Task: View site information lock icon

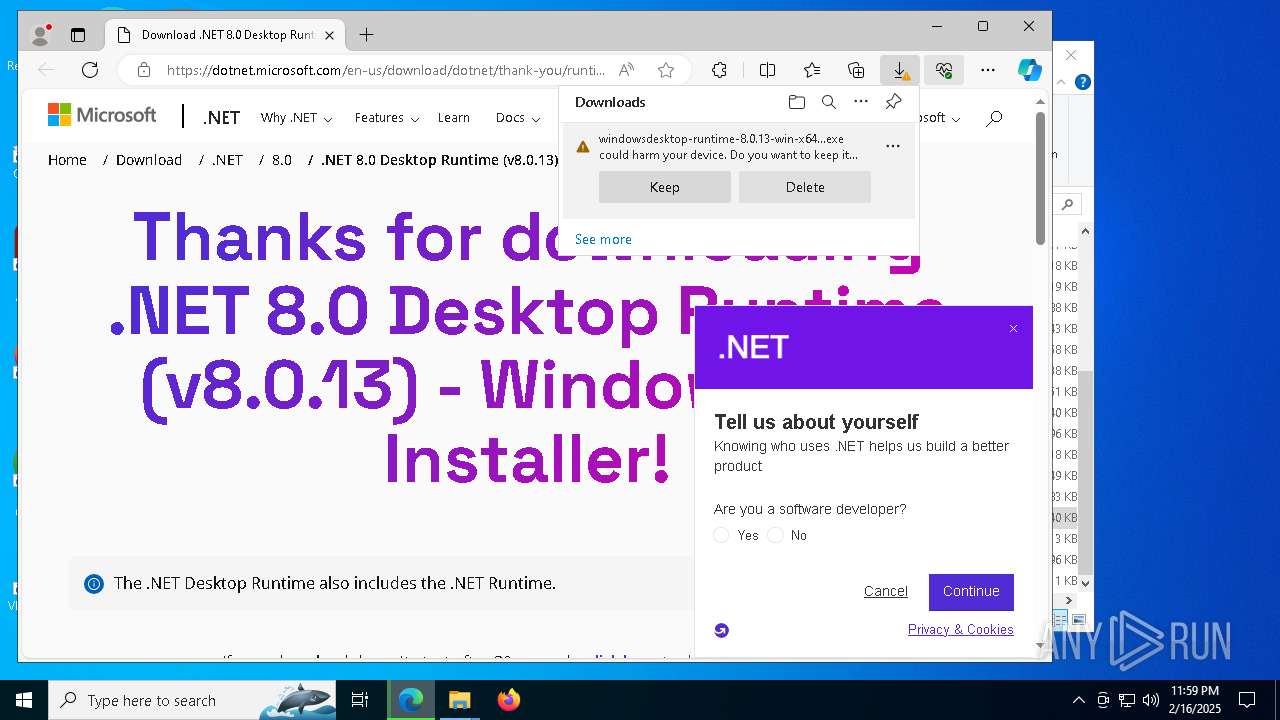Action: point(144,70)
